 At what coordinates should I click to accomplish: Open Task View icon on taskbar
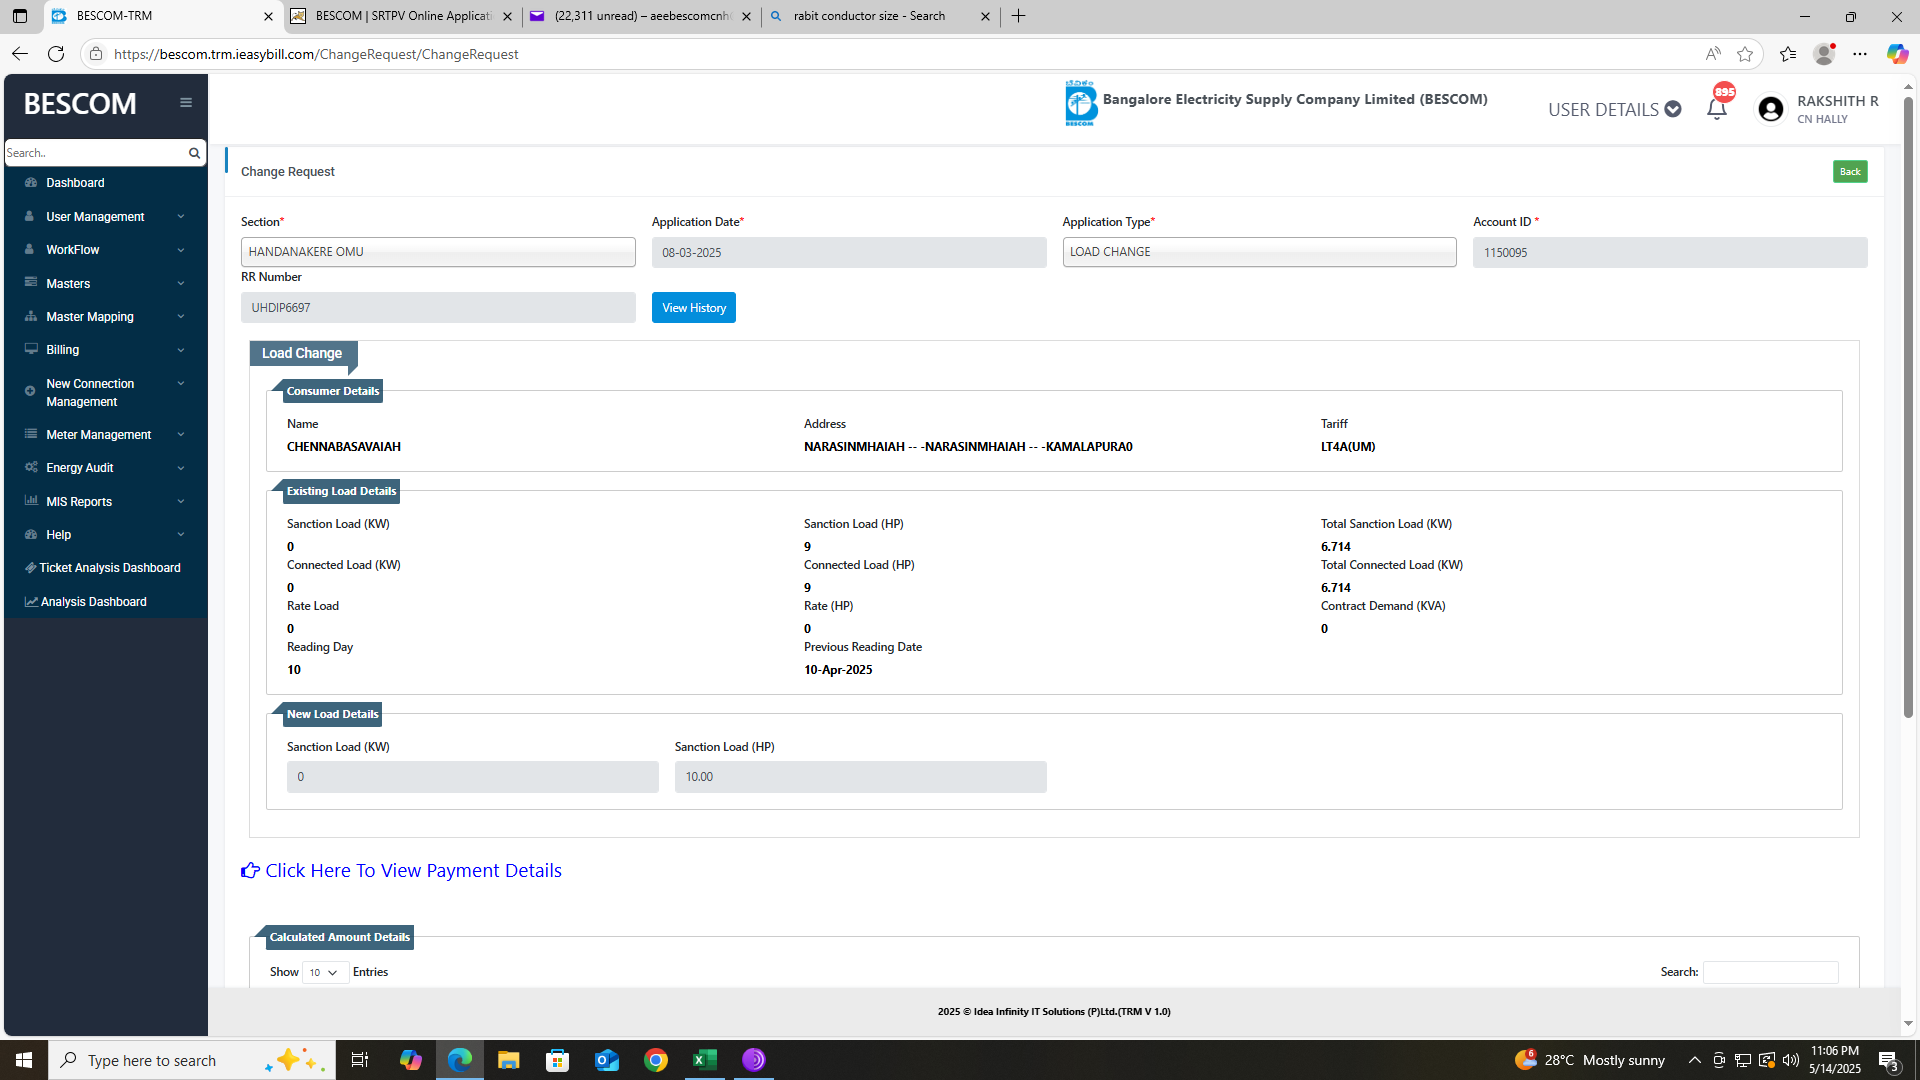pos(360,1060)
